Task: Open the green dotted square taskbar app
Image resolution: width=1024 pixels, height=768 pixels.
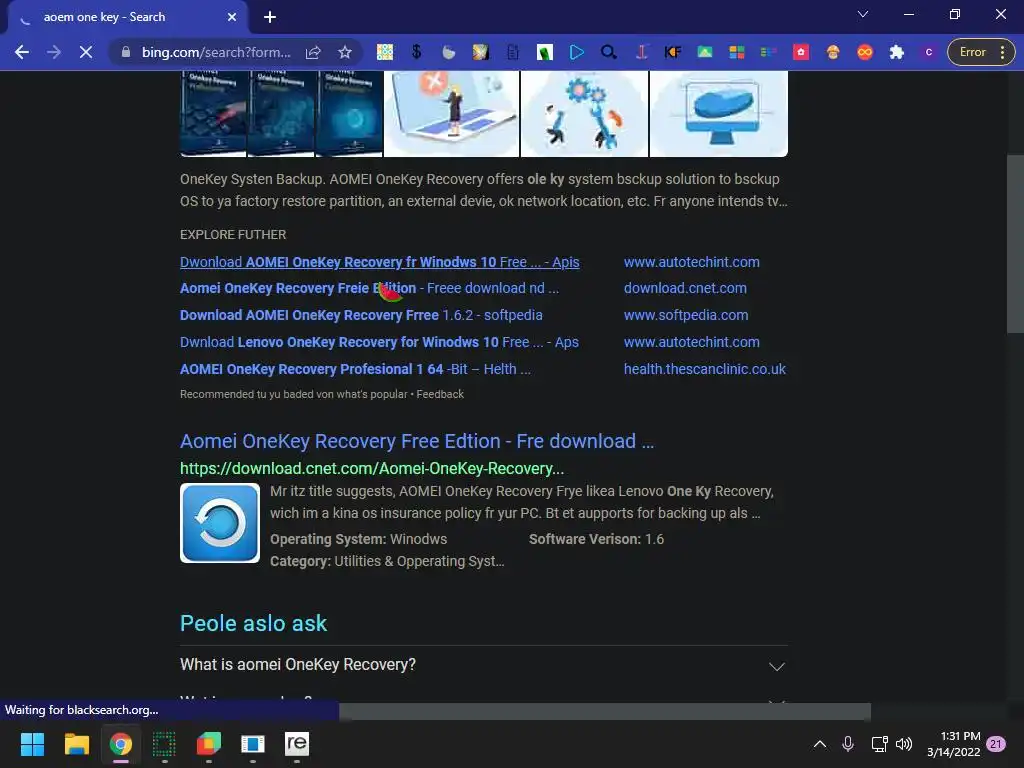Action: pos(165,744)
